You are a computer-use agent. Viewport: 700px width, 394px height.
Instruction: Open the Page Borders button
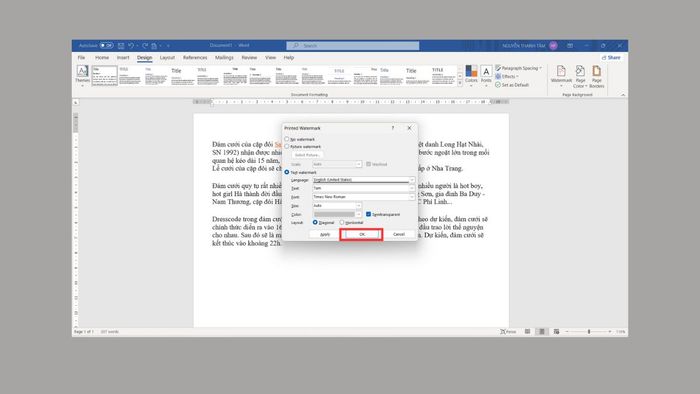(x=596, y=76)
